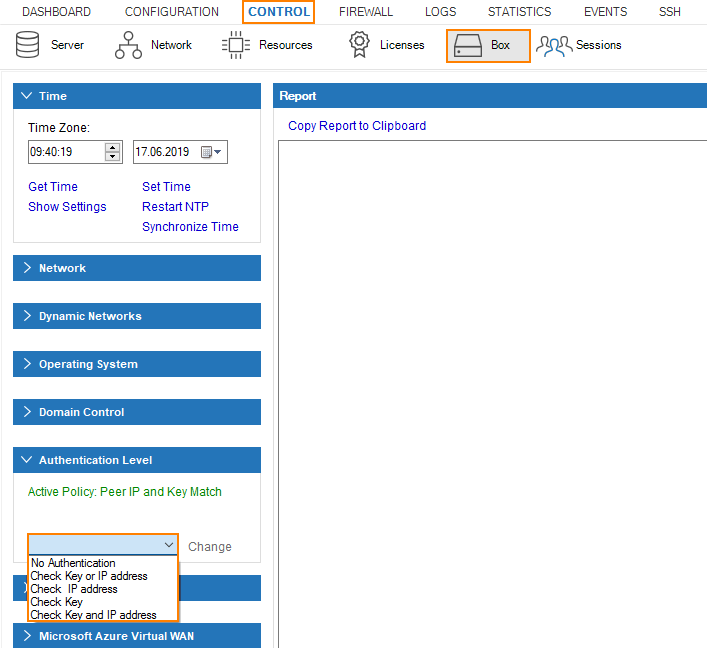Expand the Network section header
The height and width of the screenshot is (648, 707).
[x=137, y=268]
